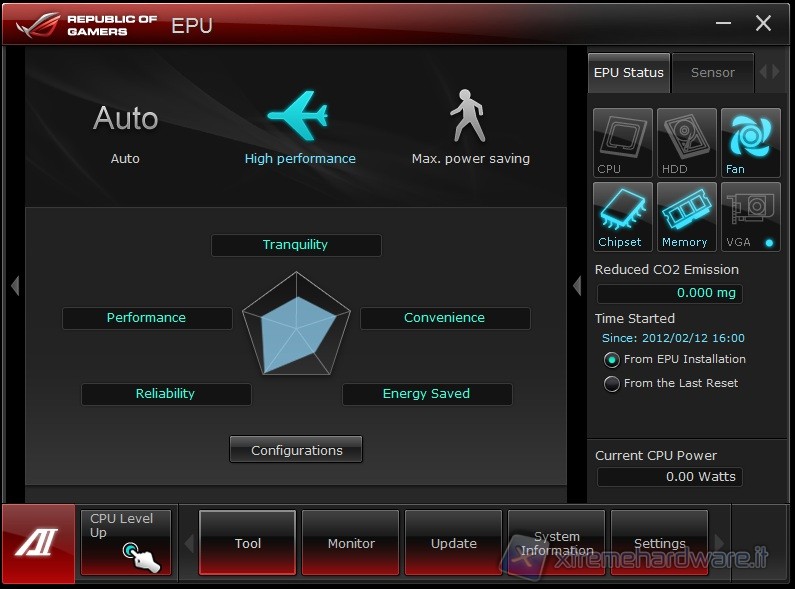795x589 pixels.
Task: Select From EPU Installation radio button
Action: tap(612, 360)
